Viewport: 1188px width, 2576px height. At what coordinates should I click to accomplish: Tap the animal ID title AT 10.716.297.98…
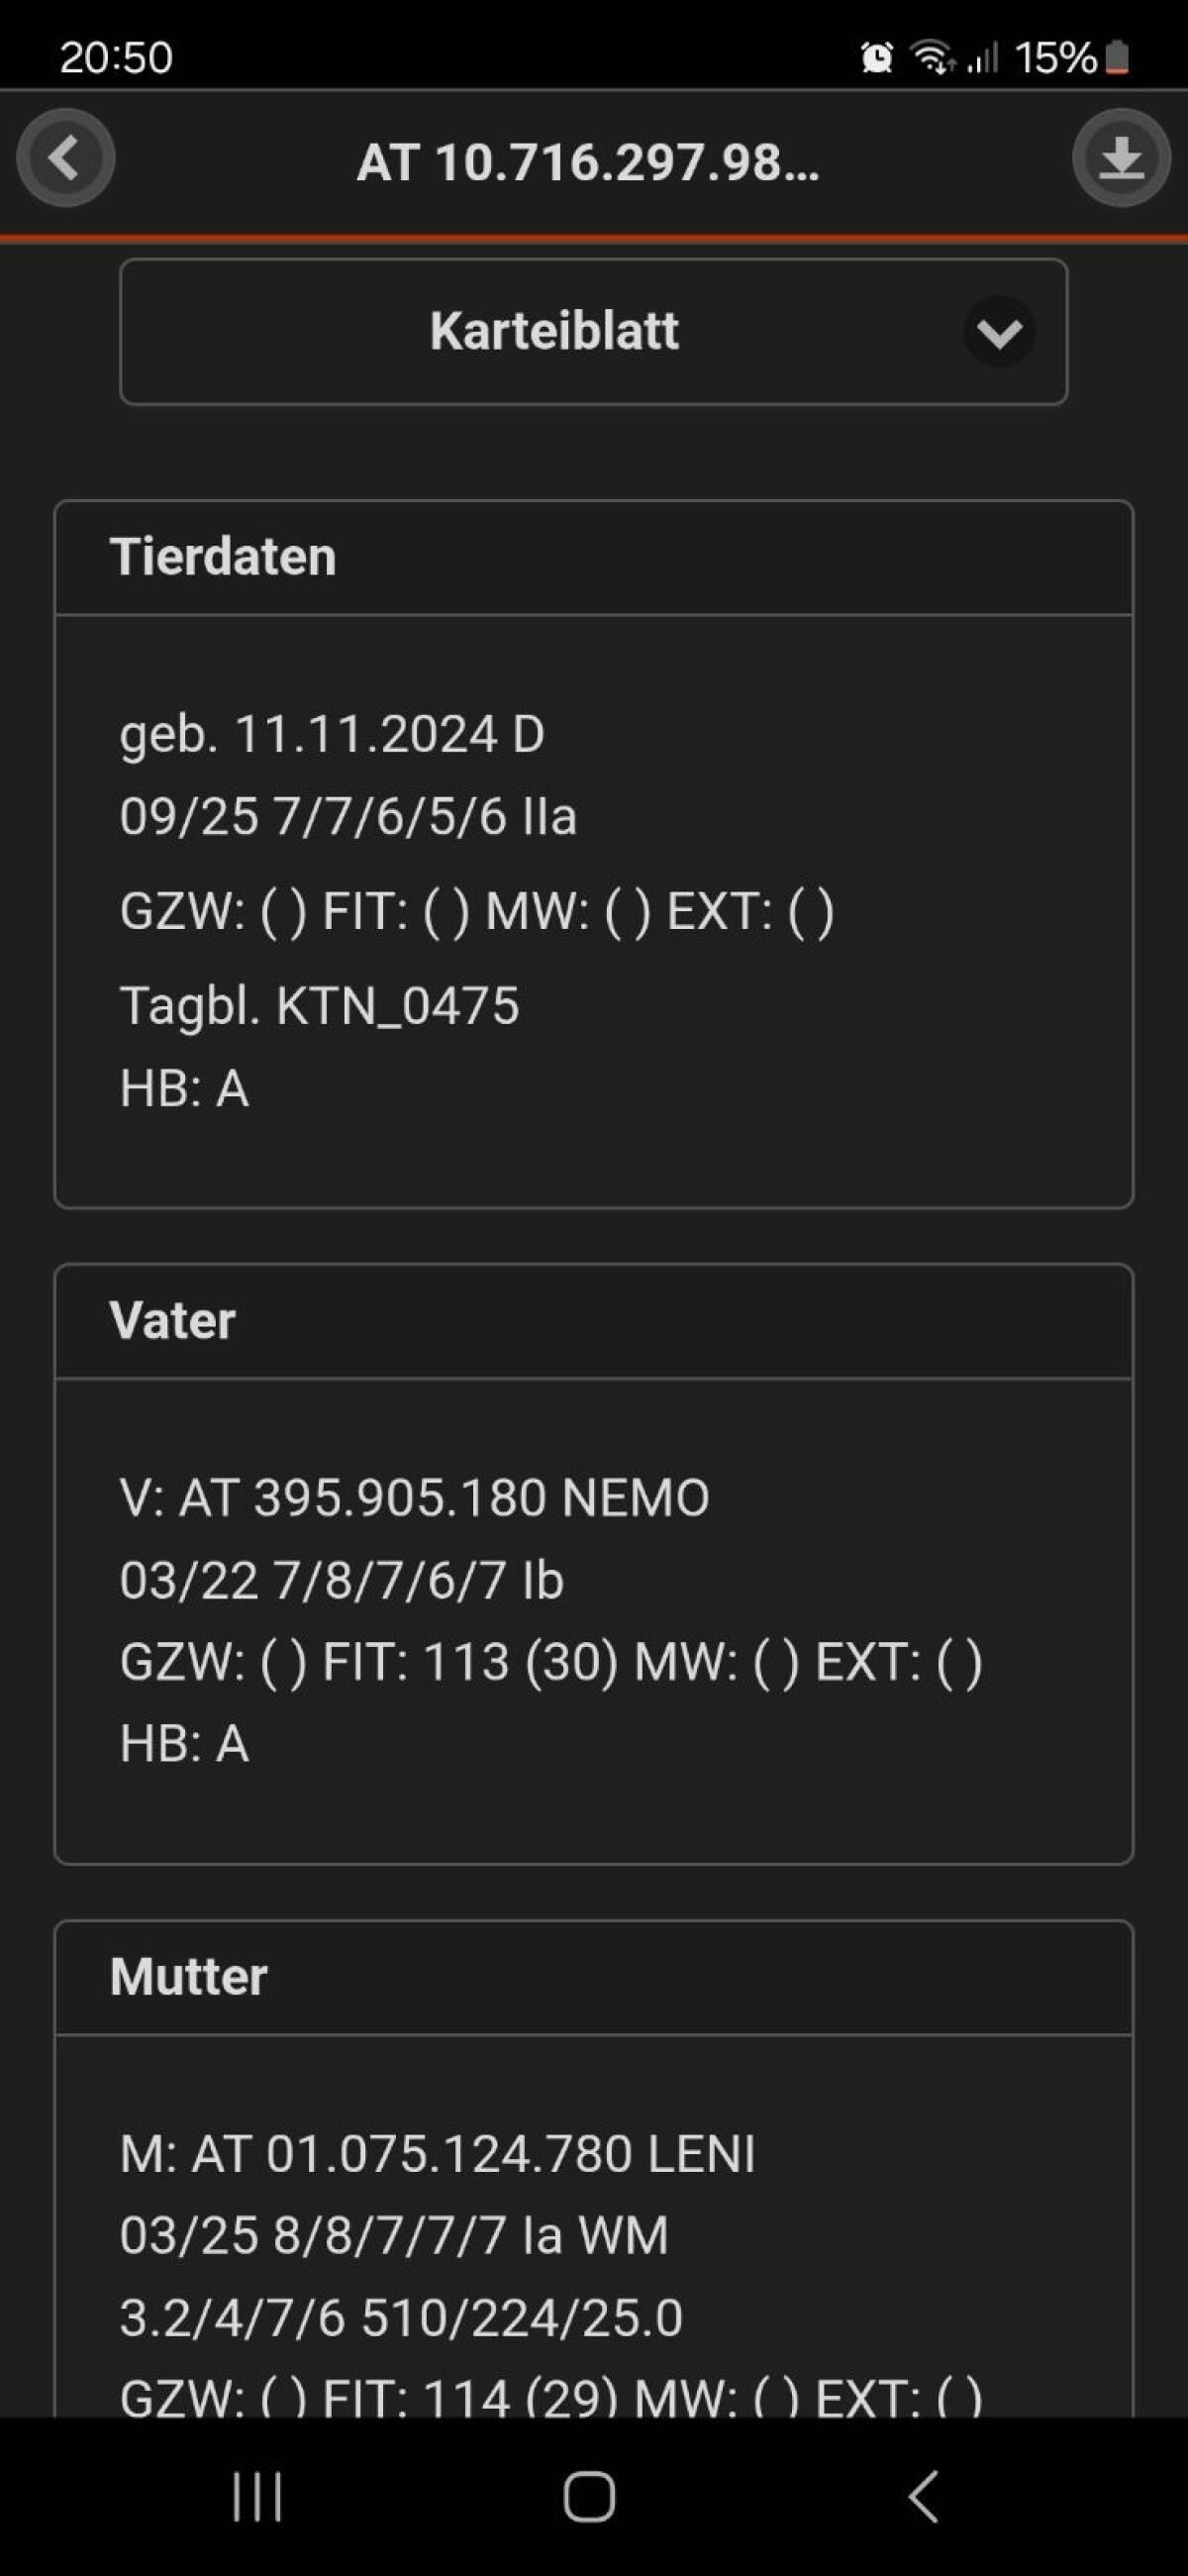(588, 162)
